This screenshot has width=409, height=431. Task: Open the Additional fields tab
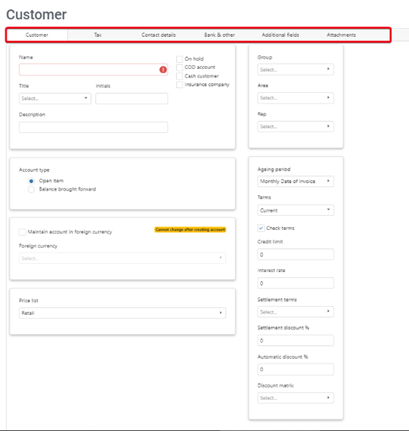pos(280,35)
